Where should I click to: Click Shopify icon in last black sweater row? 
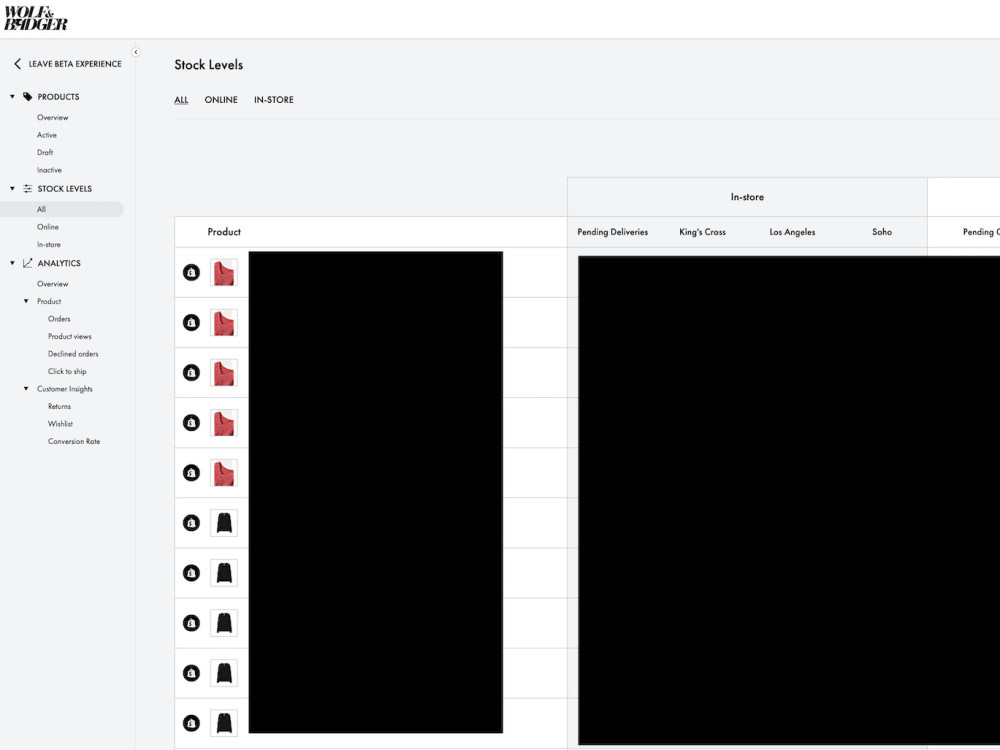coord(191,723)
